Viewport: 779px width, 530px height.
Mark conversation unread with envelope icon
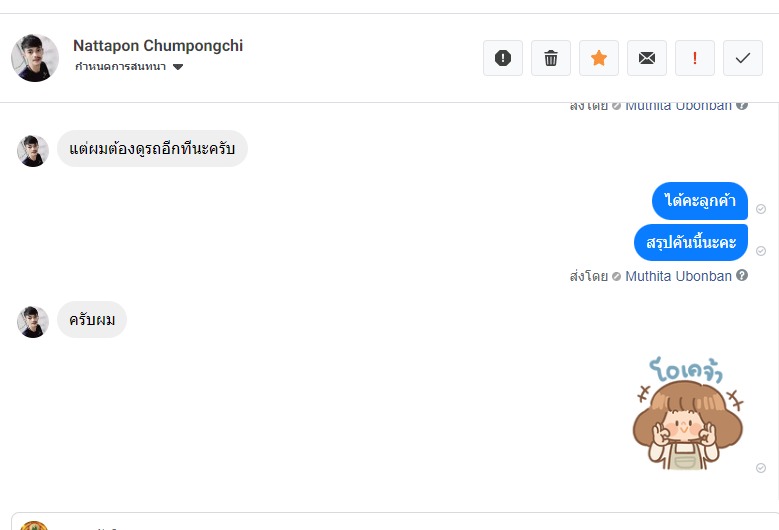[647, 58]
